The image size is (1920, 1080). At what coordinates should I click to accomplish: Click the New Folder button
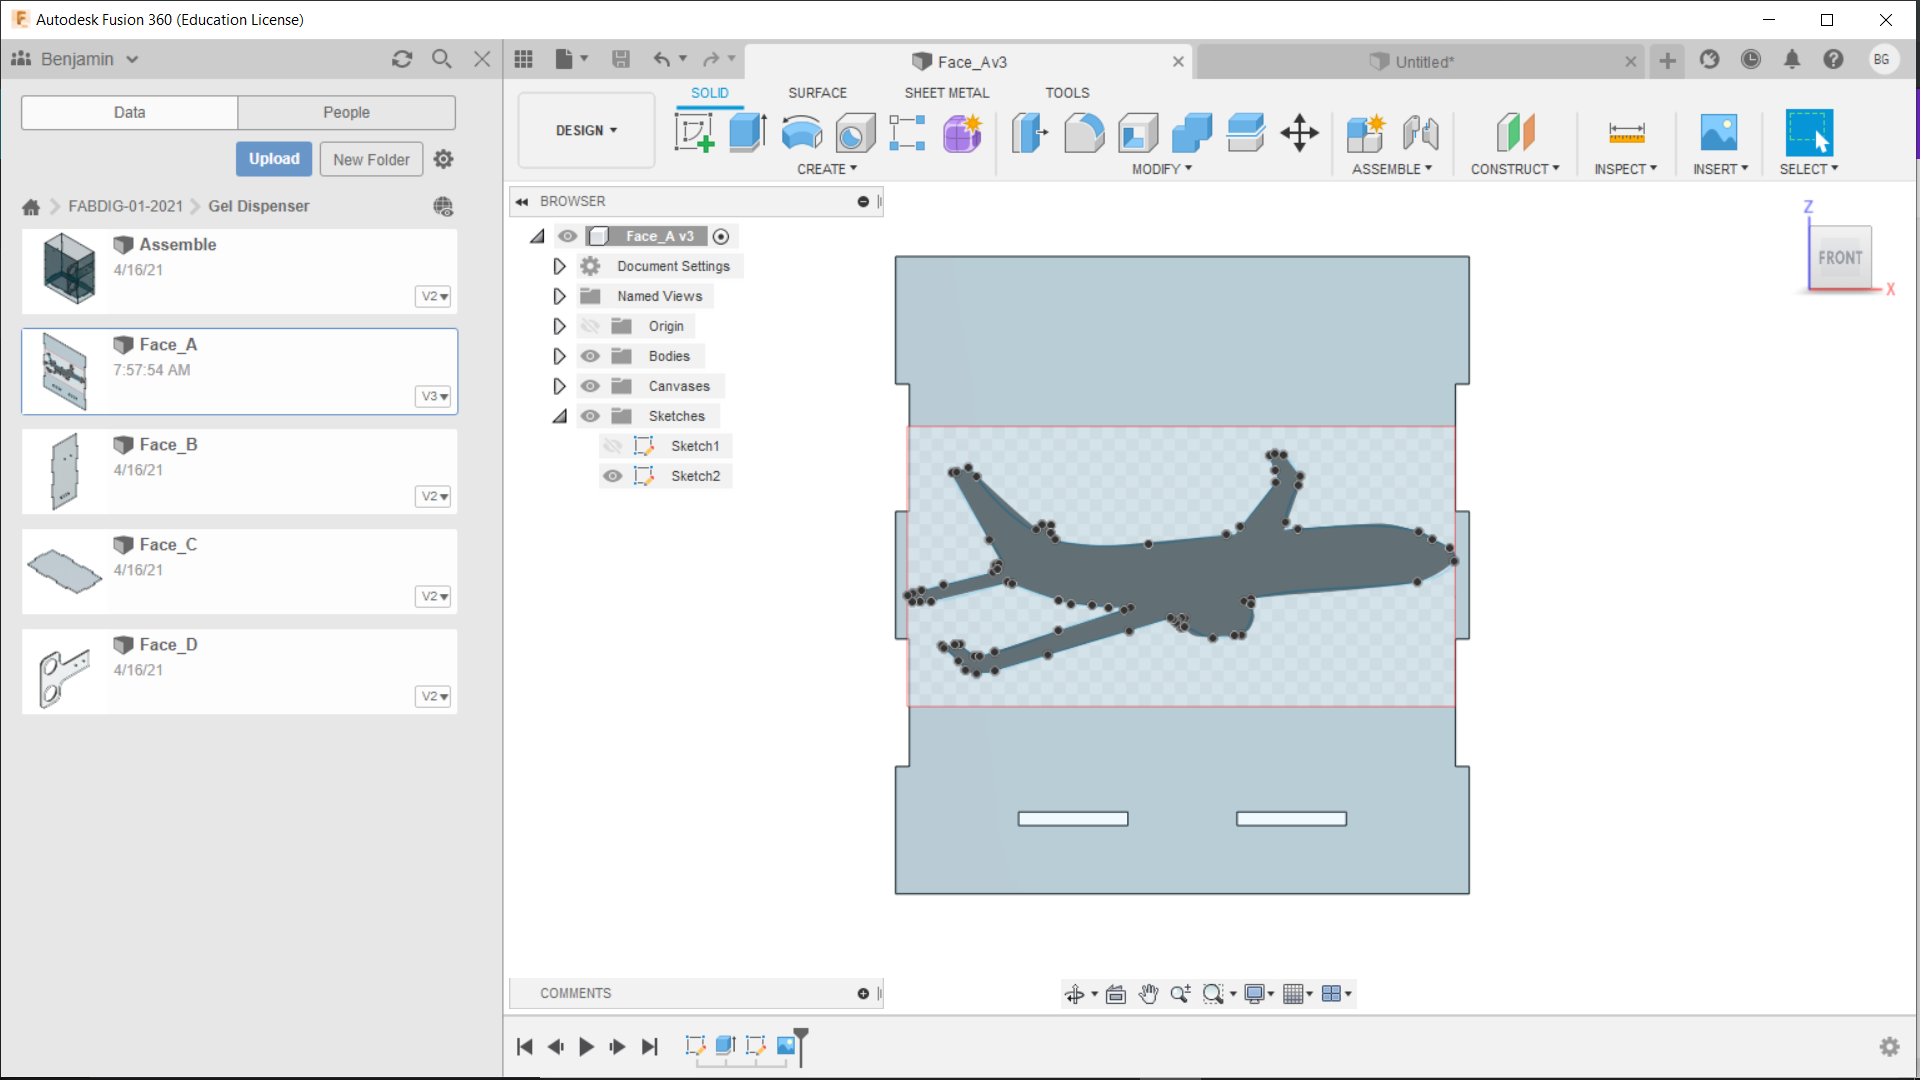click(371, 159)
